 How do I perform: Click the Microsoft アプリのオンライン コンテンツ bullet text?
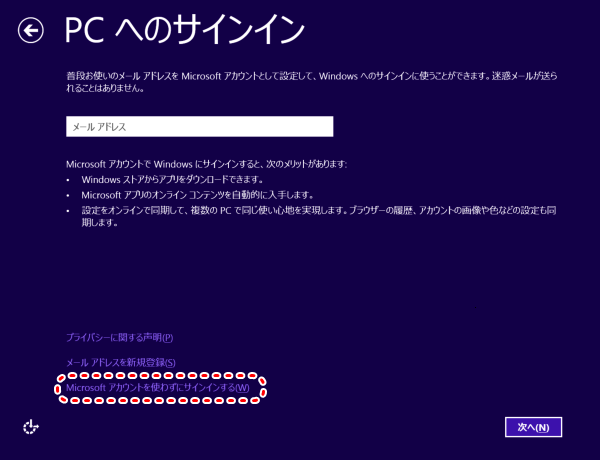[x=197, y=195]
